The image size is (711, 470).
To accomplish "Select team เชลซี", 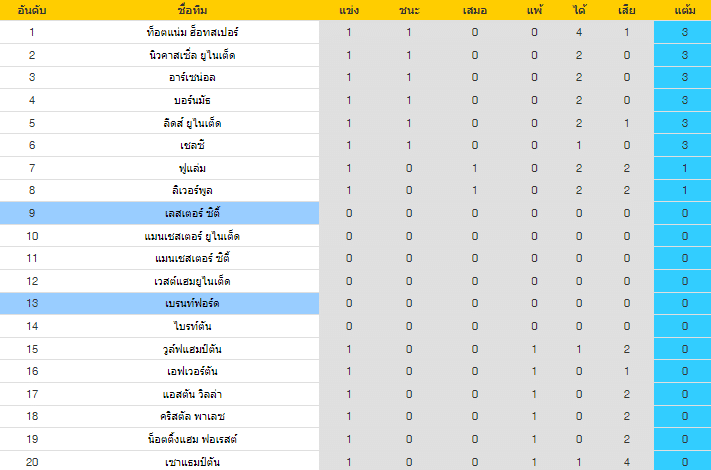I will click(192, 145).
